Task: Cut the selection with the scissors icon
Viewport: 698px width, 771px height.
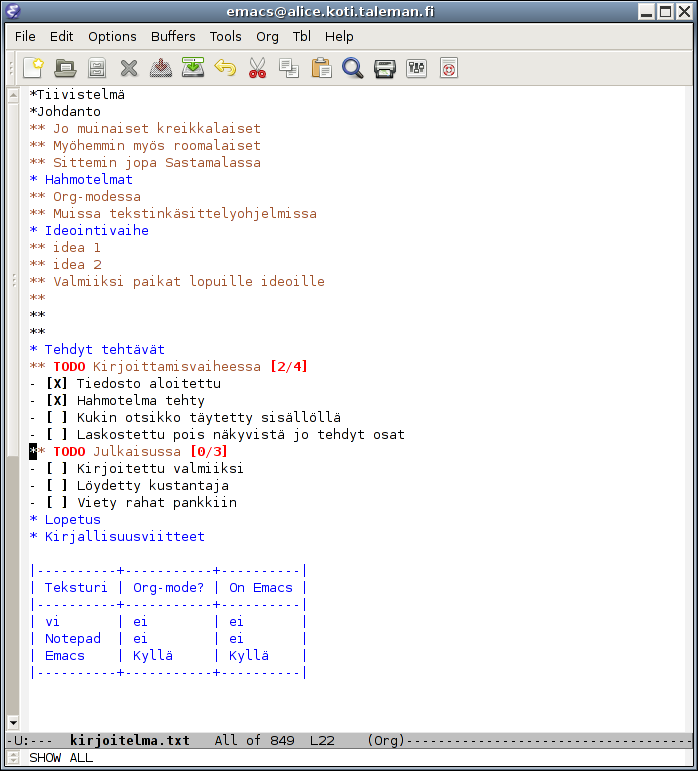Action: point(257,68)
